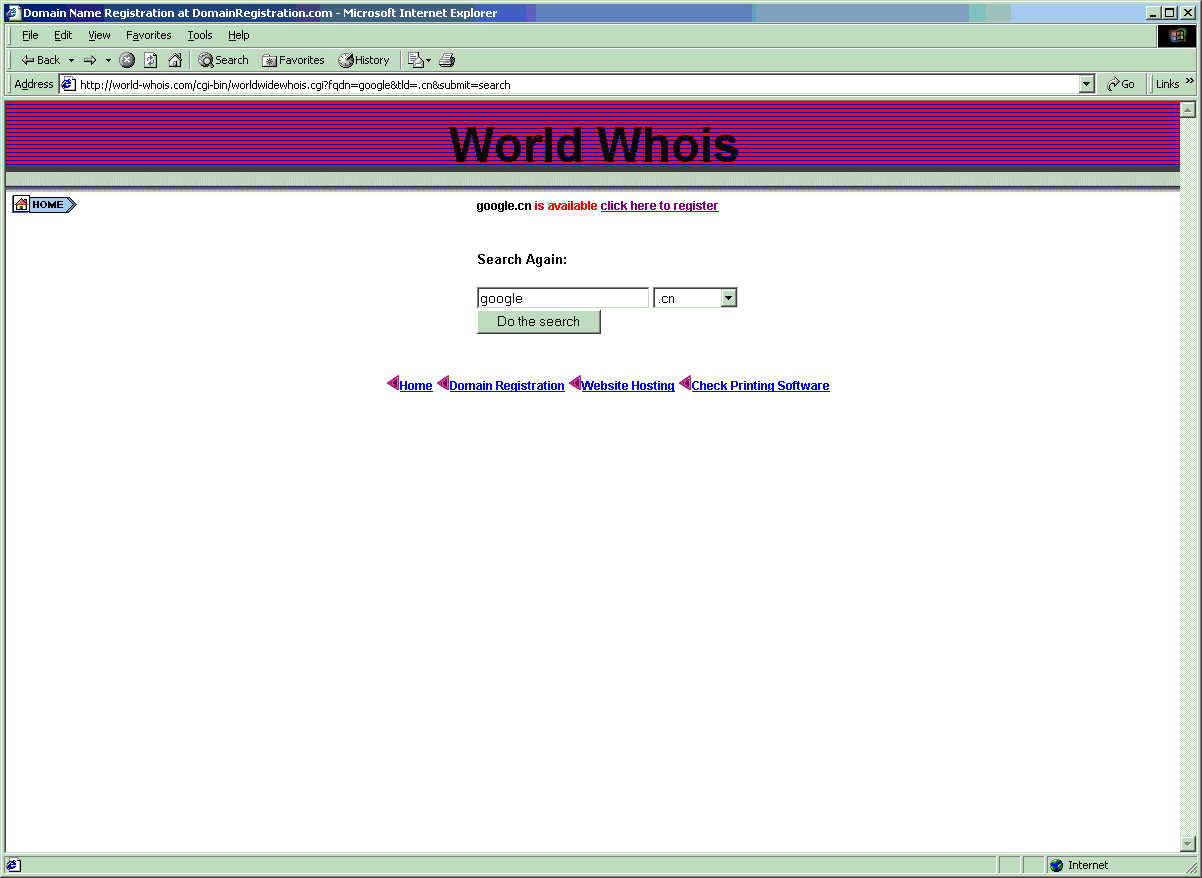Click the Stop loading icon

pyautogui.click(x=127, y=60)
